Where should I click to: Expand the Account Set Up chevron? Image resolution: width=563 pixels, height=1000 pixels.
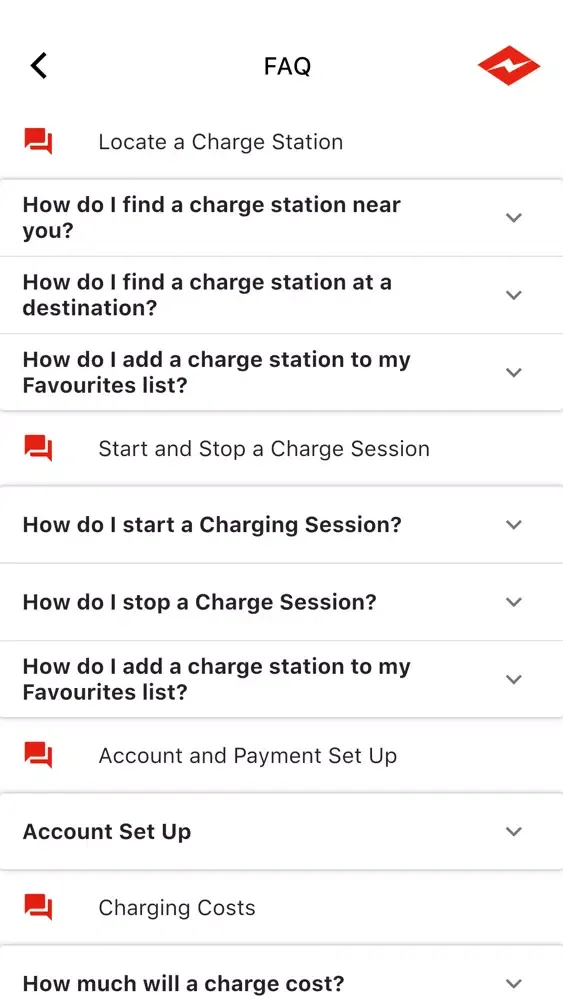click(x=514, y=832)
